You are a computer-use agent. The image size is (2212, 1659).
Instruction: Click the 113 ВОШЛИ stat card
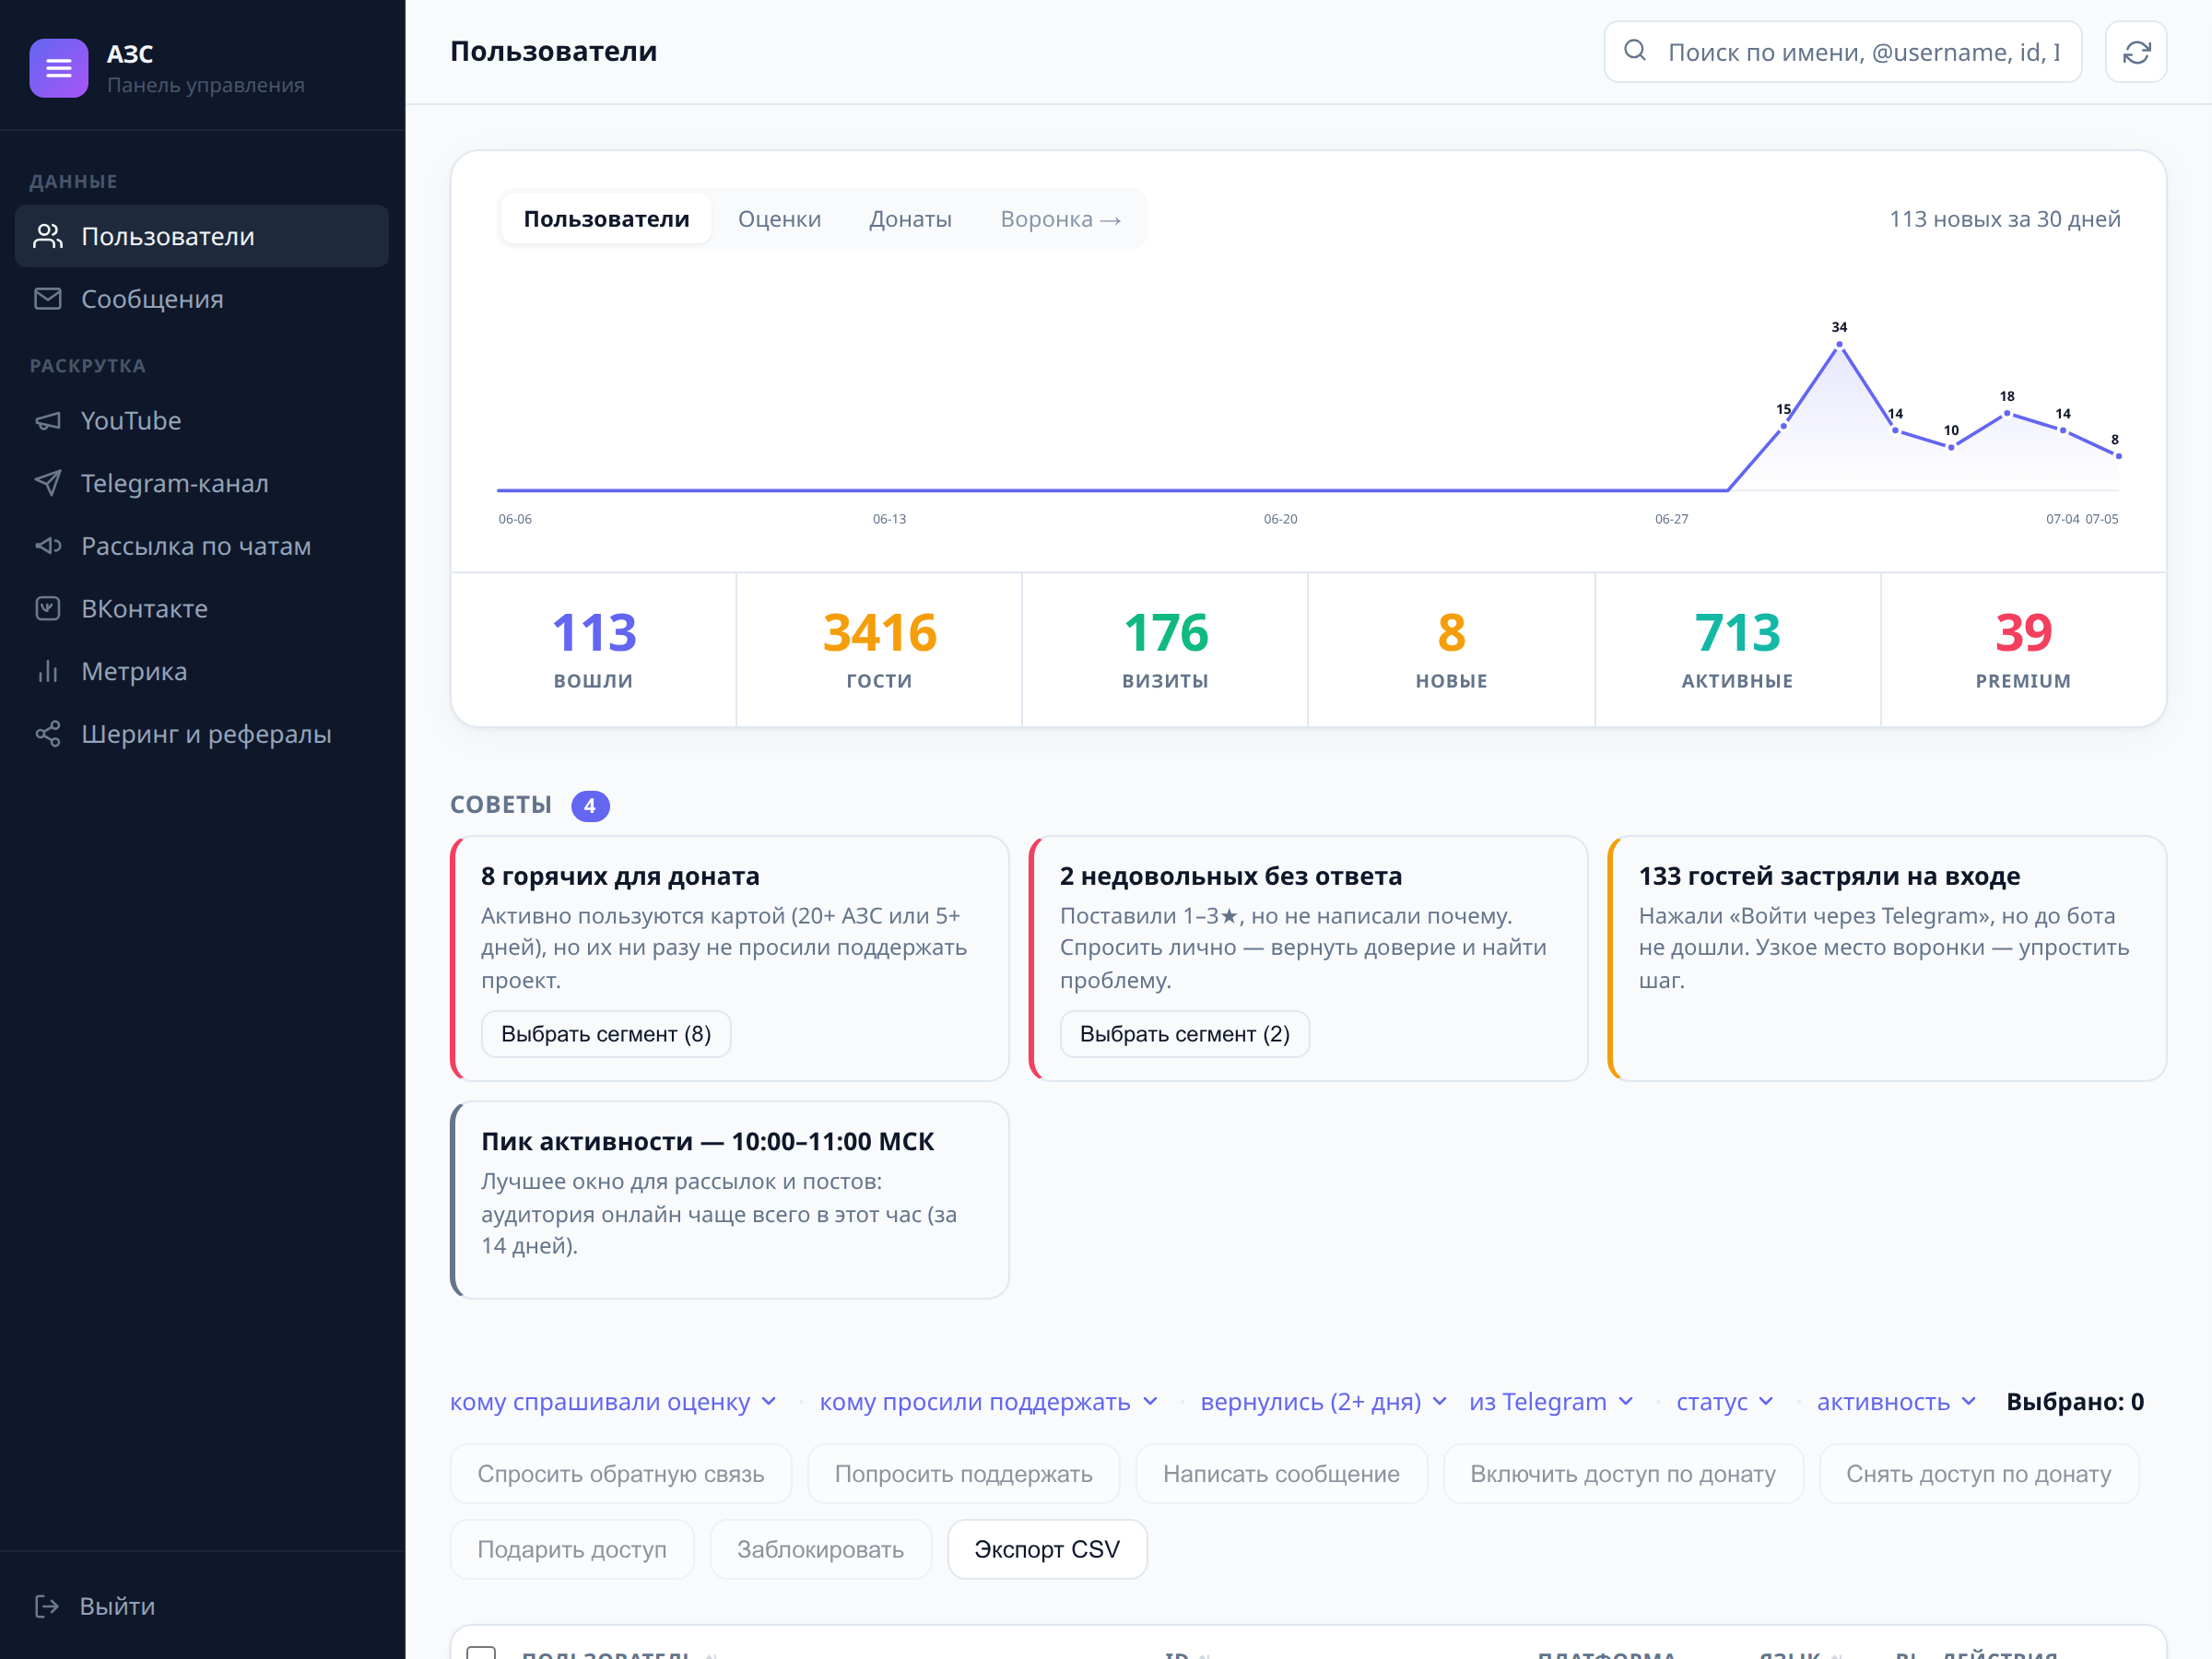pyautogui.click(x=594, y=649)
